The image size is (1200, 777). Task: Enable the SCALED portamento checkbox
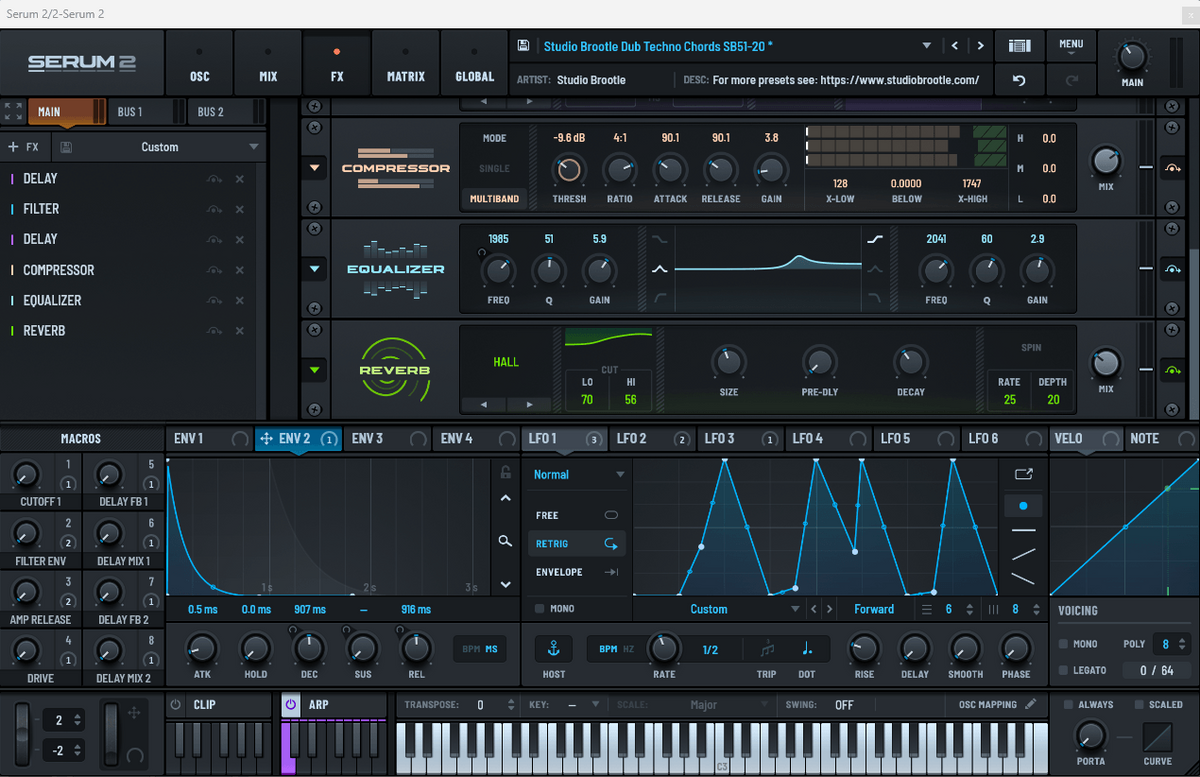coord(1138,704)
